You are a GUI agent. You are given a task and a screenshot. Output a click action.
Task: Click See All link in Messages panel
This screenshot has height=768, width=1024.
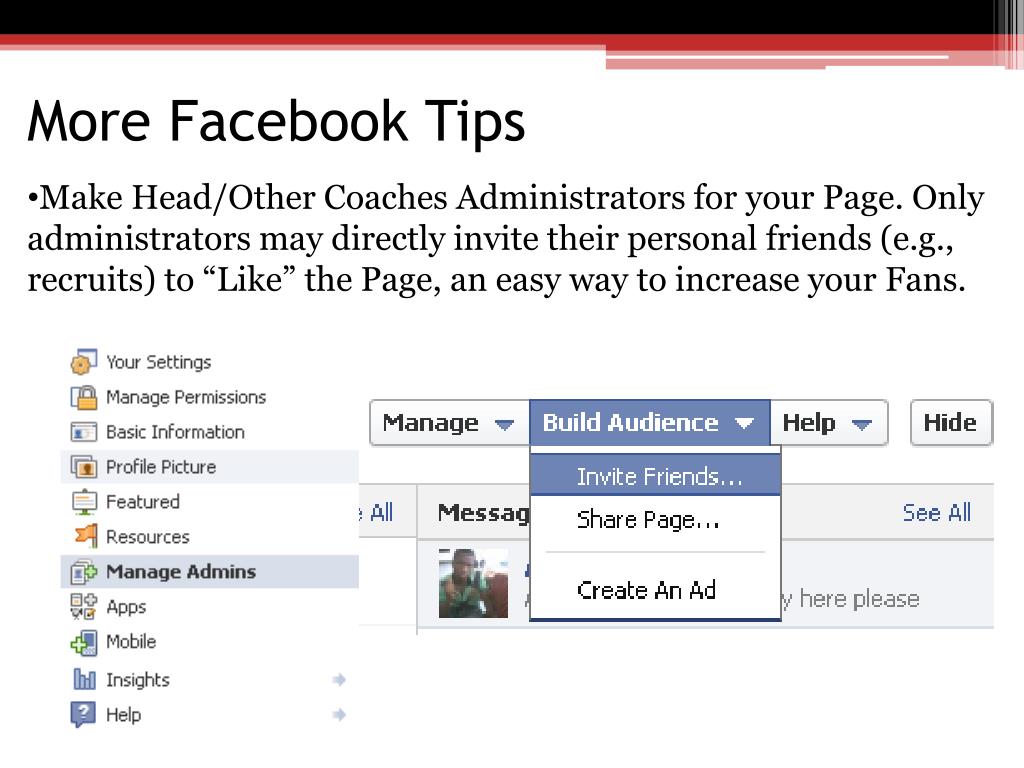[937, 513]
